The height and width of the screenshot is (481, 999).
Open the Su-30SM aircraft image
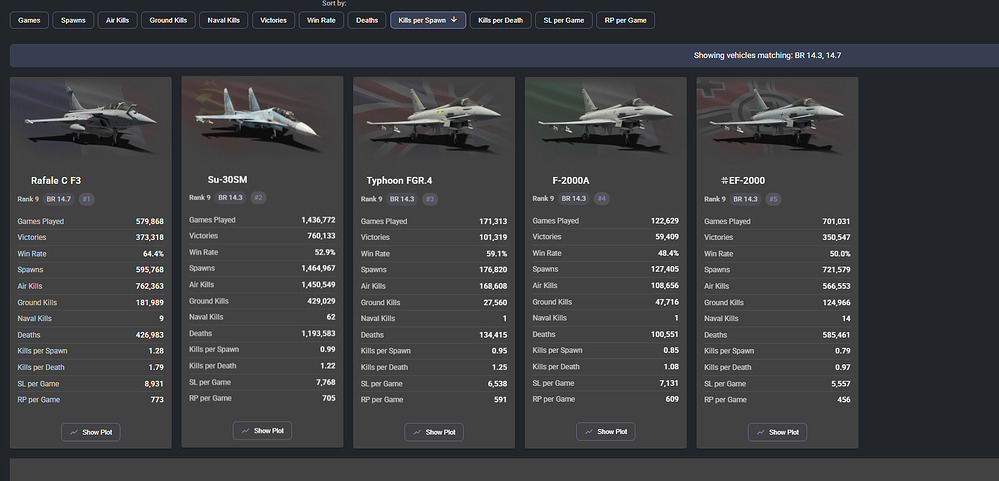coord(262,118)
